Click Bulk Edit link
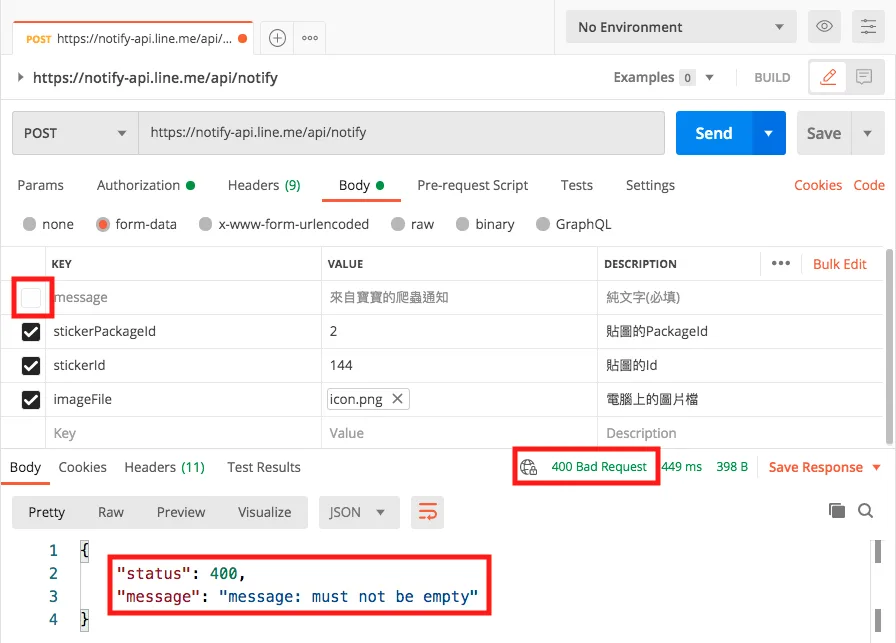896x643 pixels. (x=839, y=264)
